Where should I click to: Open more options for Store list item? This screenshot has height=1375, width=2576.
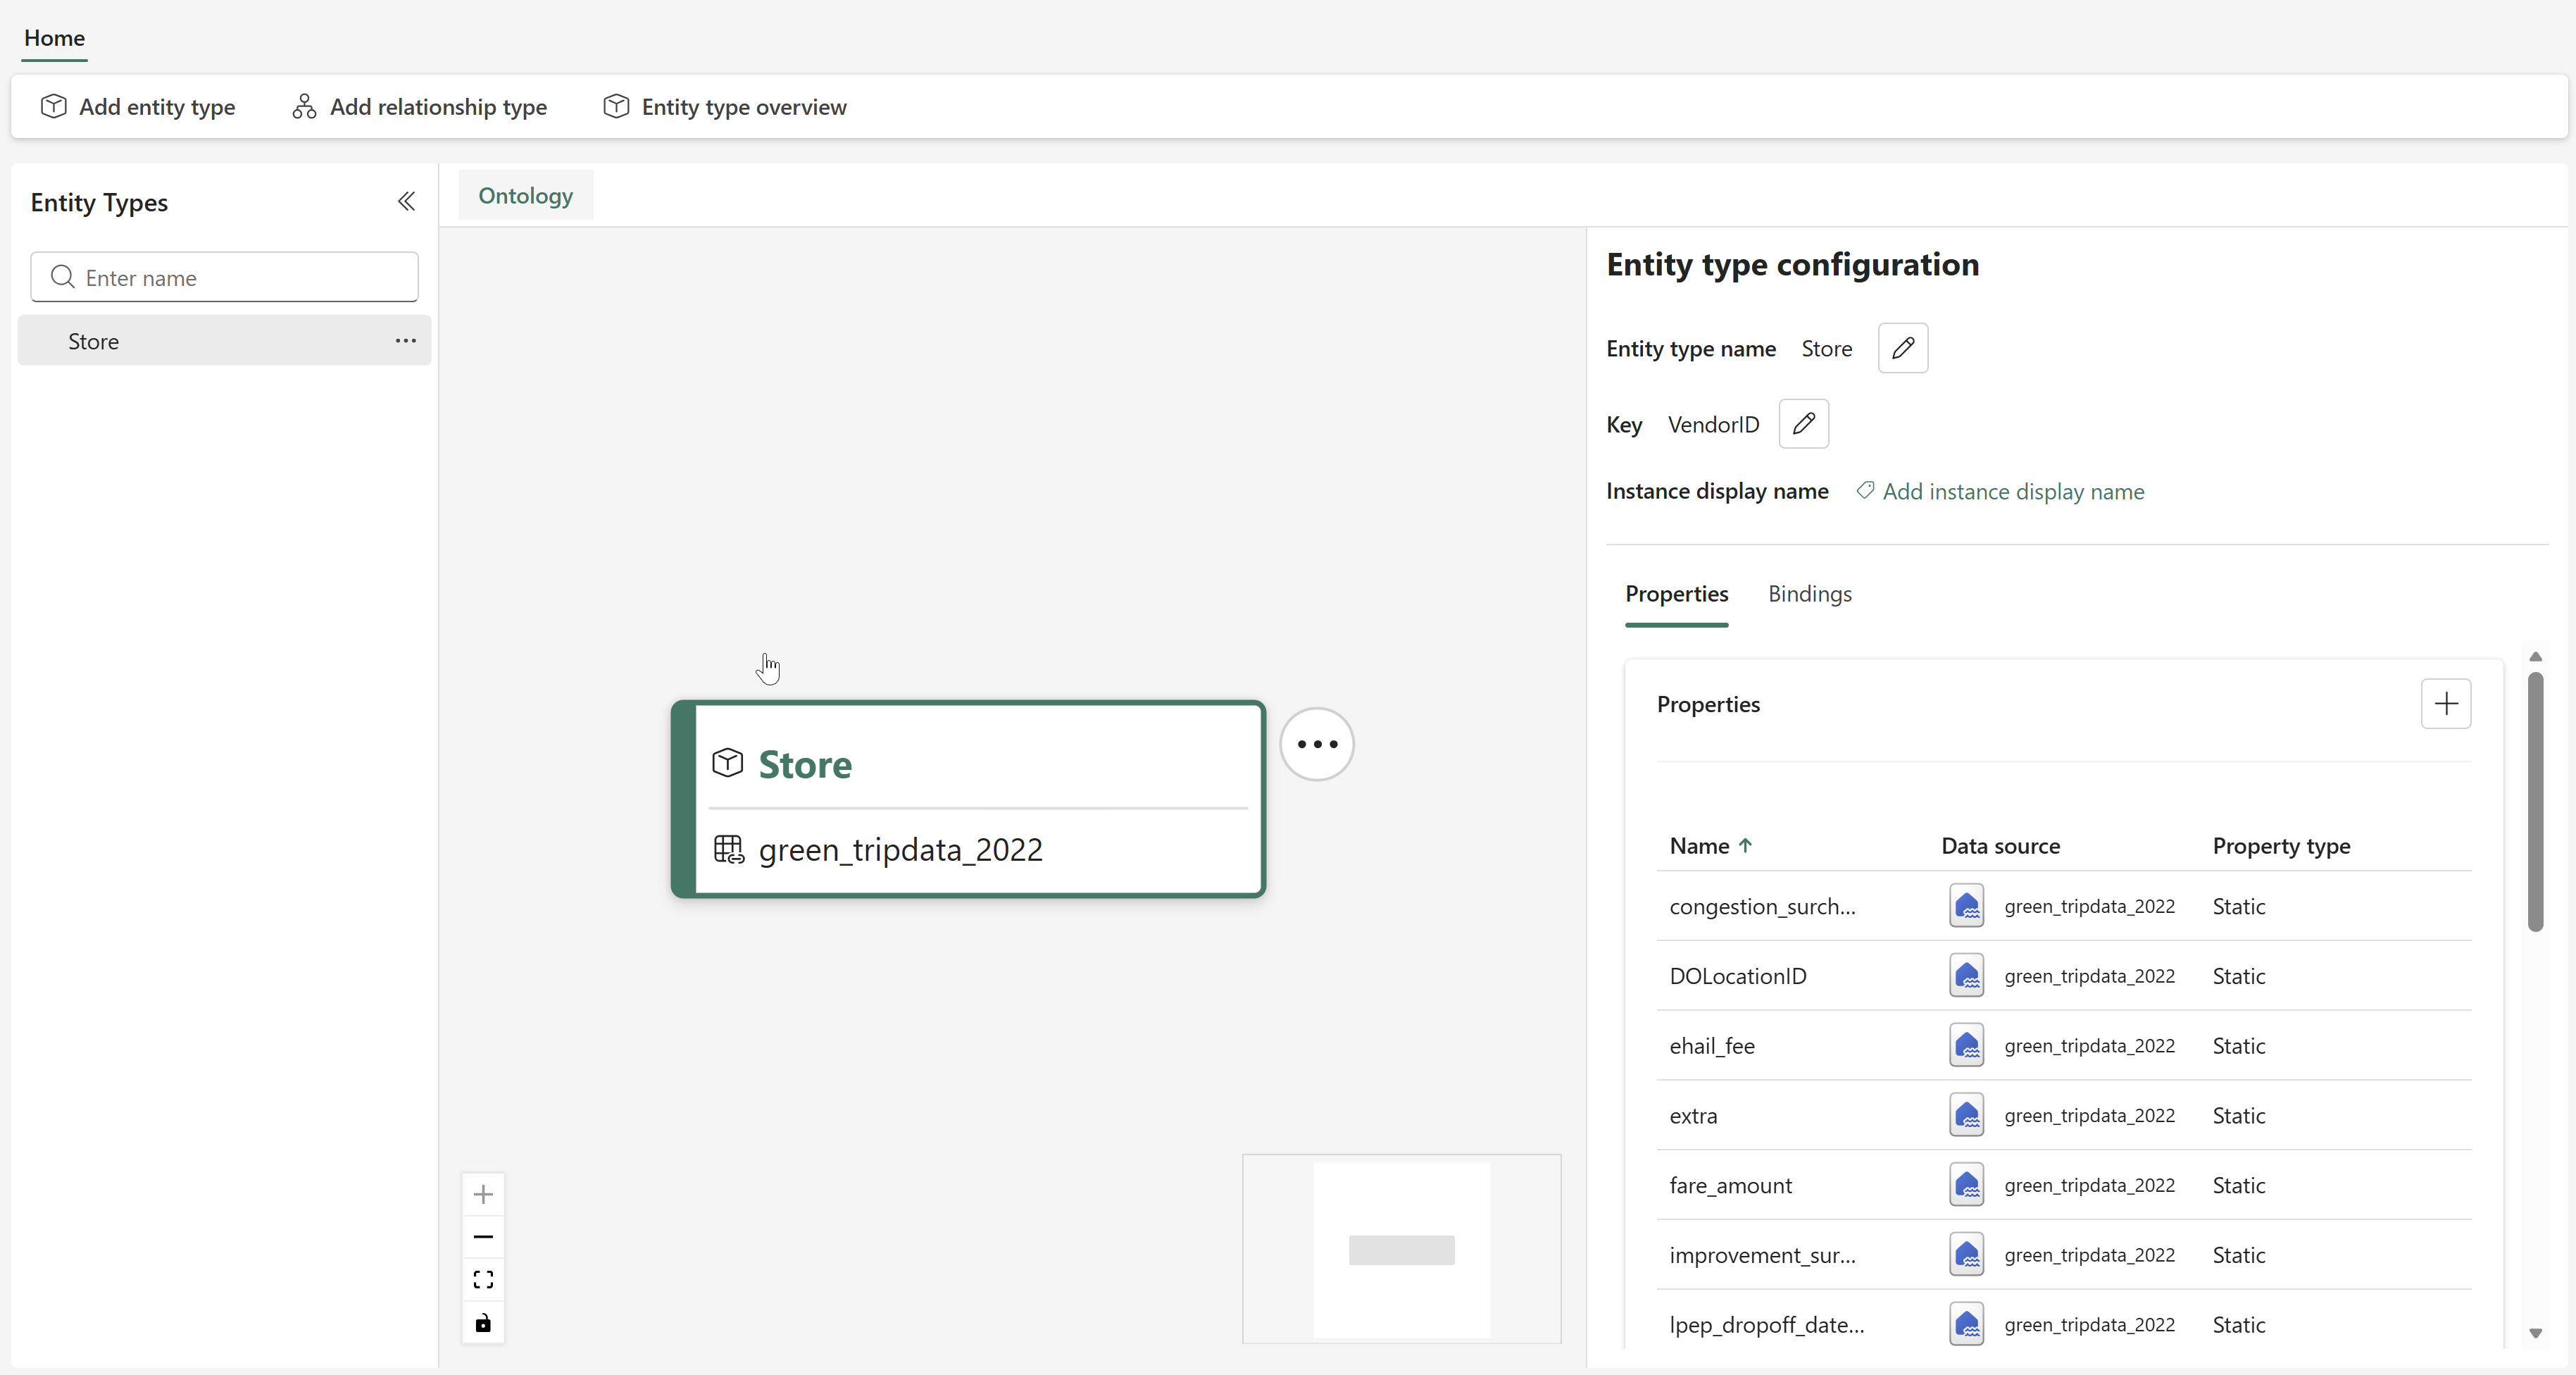tap(405, 341)
